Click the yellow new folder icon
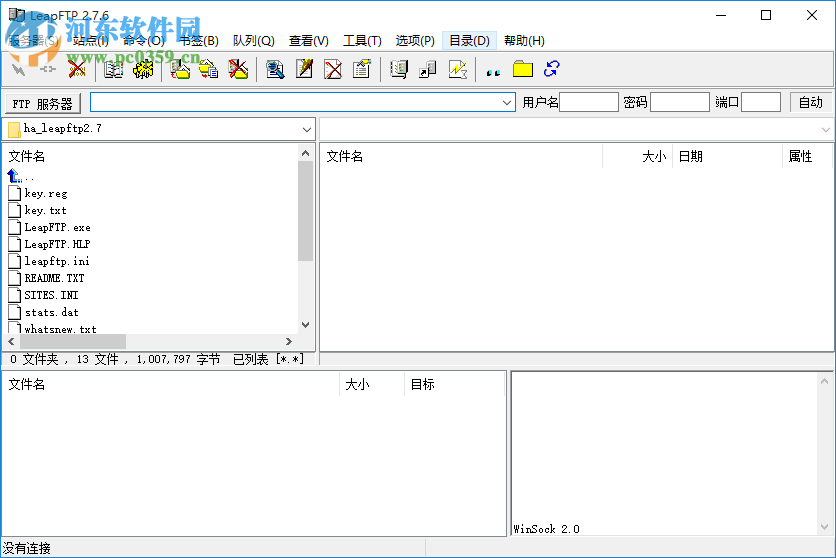This screenshot has width=836, height=558. [x=523, y=69]
